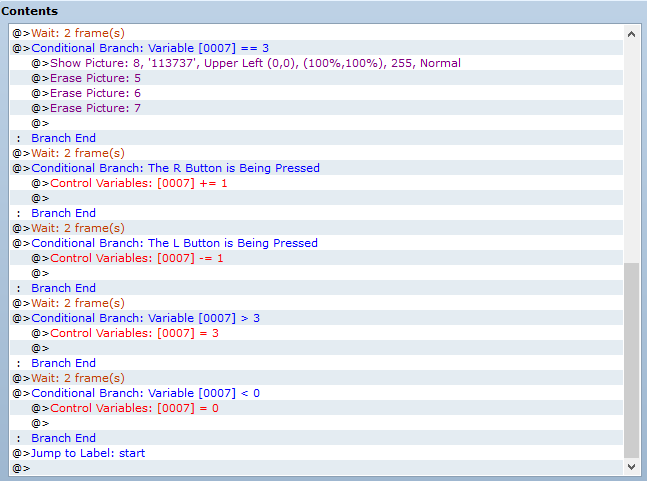Select Control Variables: [0007] -= 1
Screen dimensions: 647x481
click(316, 258)
